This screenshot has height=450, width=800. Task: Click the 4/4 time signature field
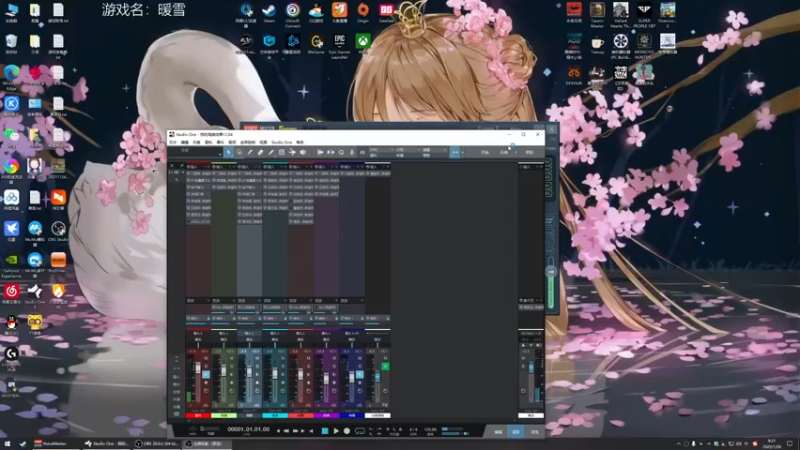(x=413, y=430)
